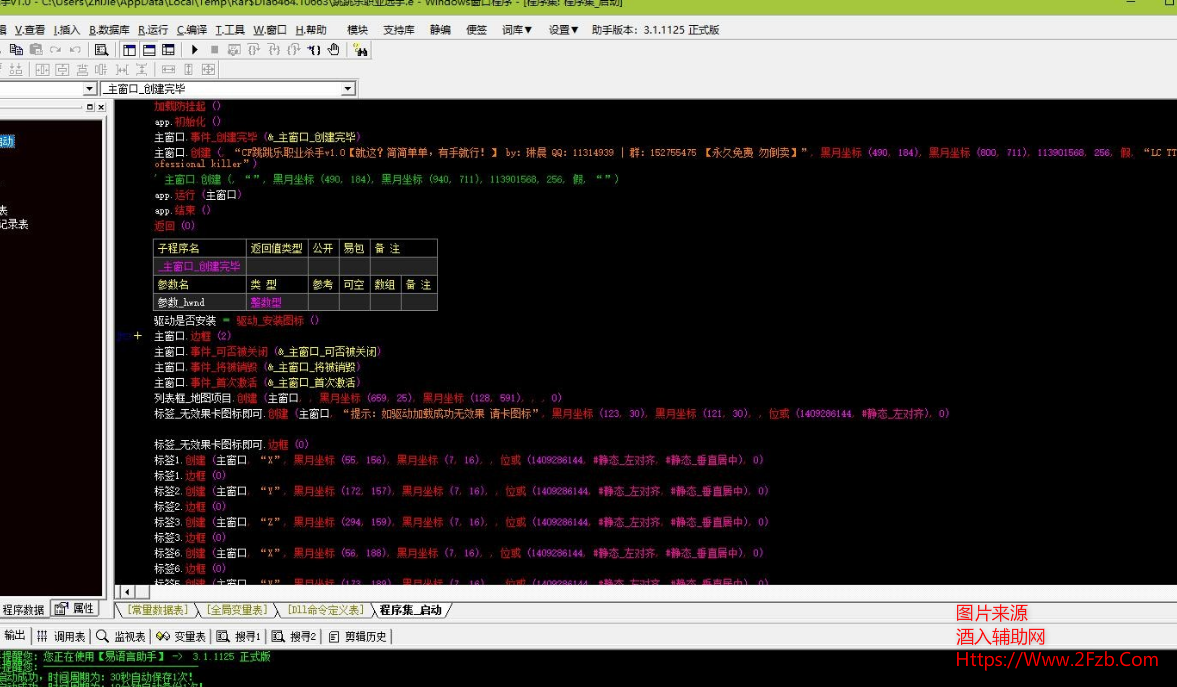The height and width of the screenshot is (687, 1177).
Task: Click the braces breakpoint toolbar icon
Action: click(x=314, y=49)
